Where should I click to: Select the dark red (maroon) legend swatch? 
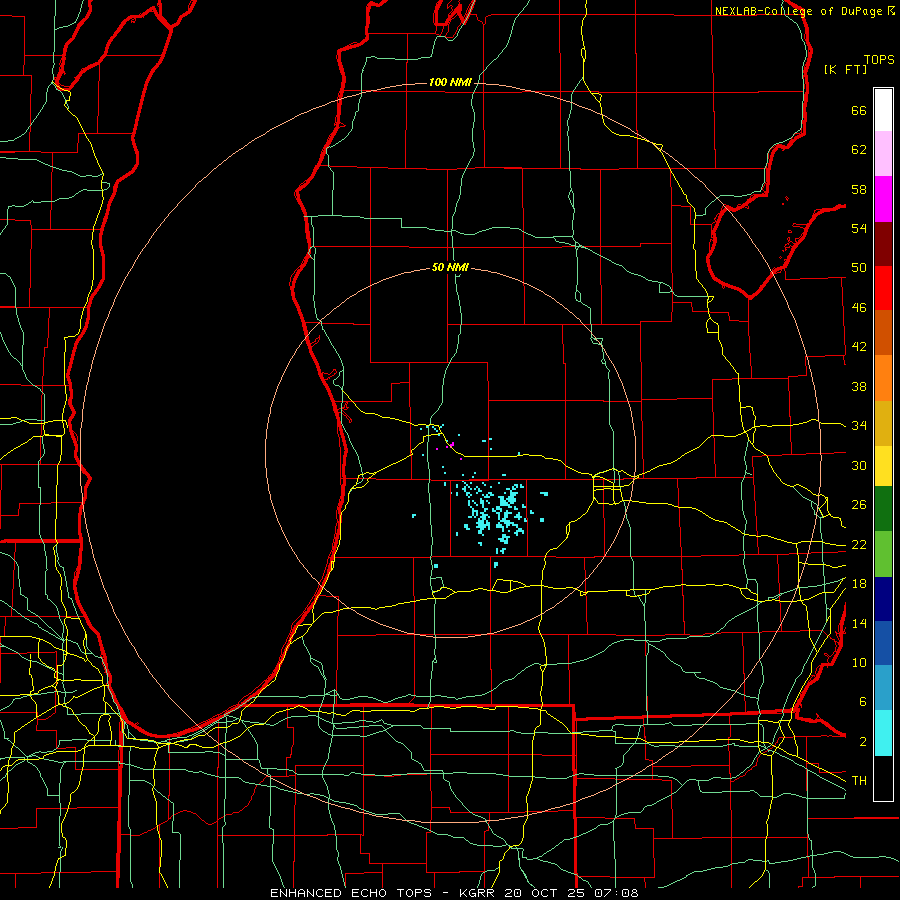point(883,244)
